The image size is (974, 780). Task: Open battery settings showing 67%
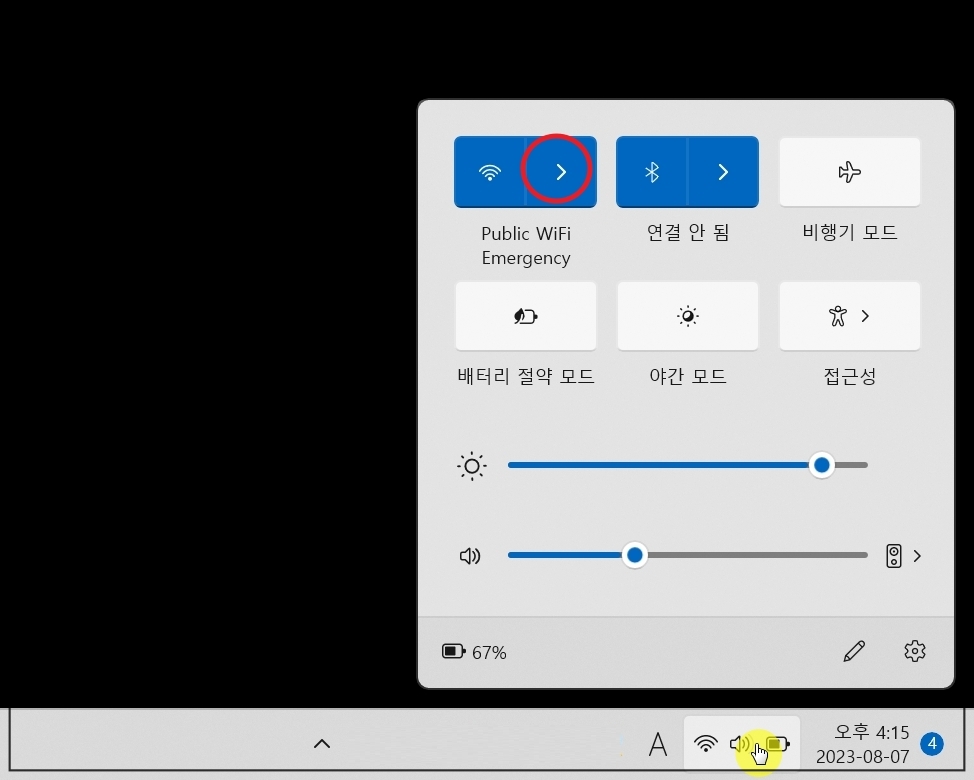point(474,652)
